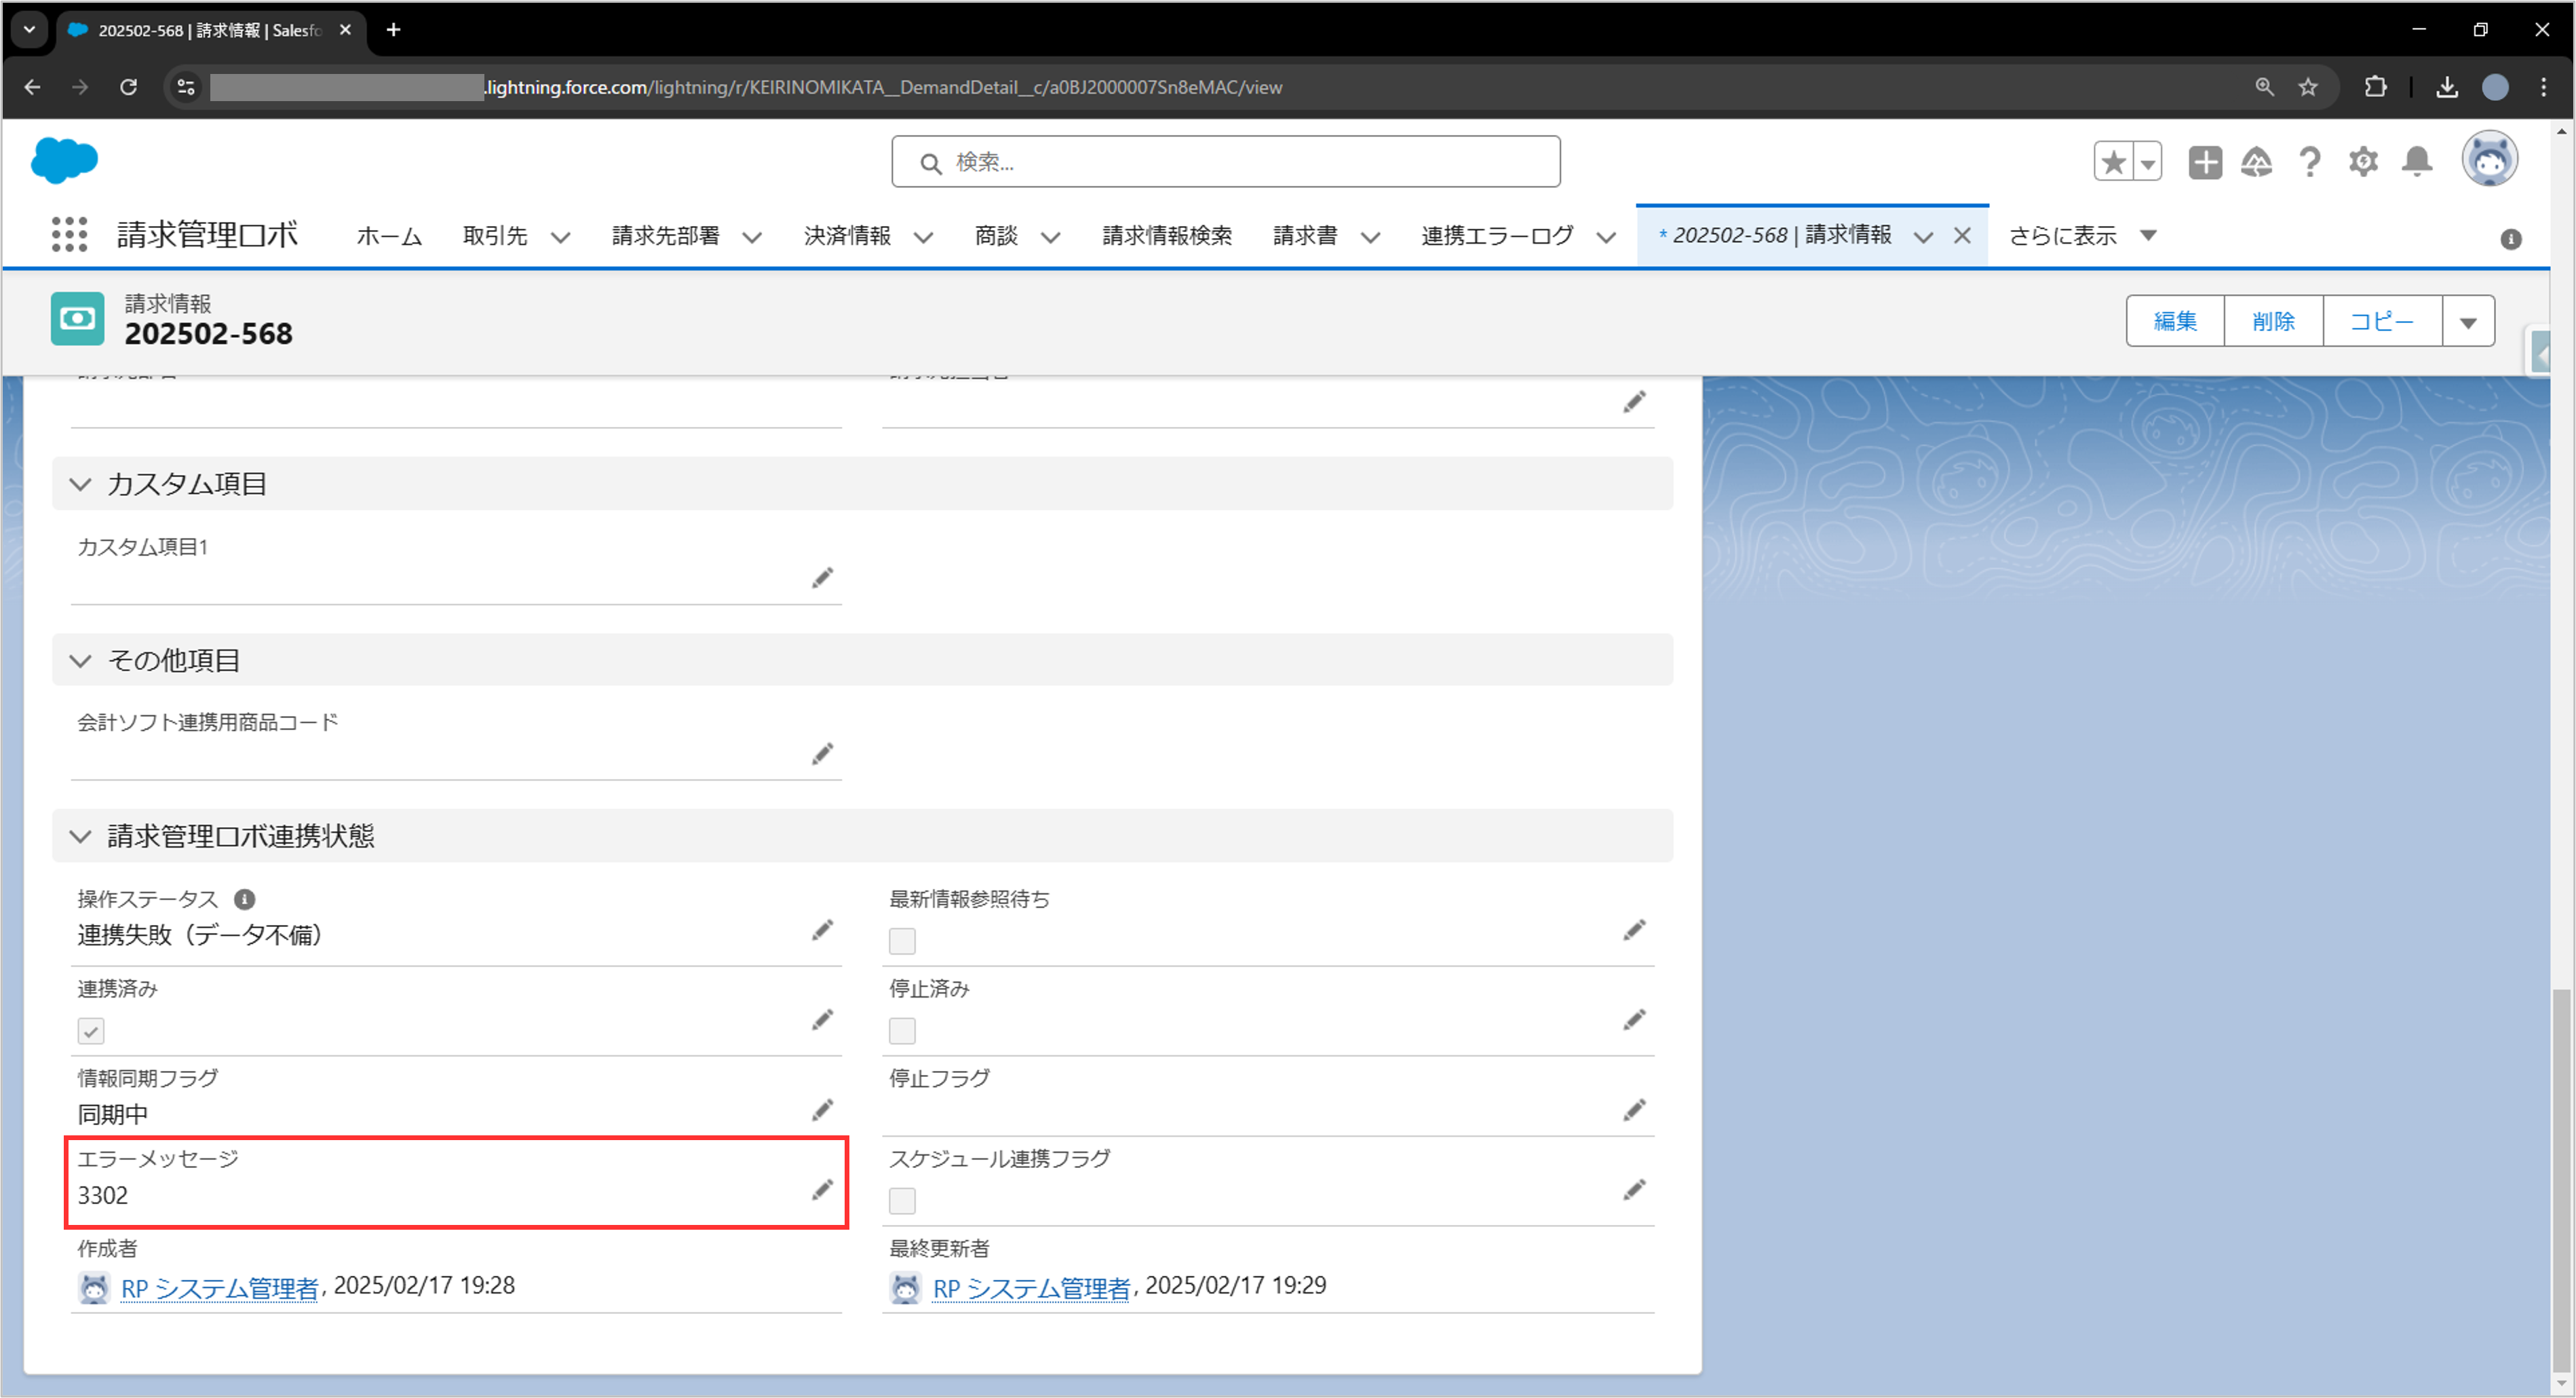Screen dimensions: 2576x1398
Task: Edit the エラーメッセージ field pencil icon
Action: pos(822,1190)
